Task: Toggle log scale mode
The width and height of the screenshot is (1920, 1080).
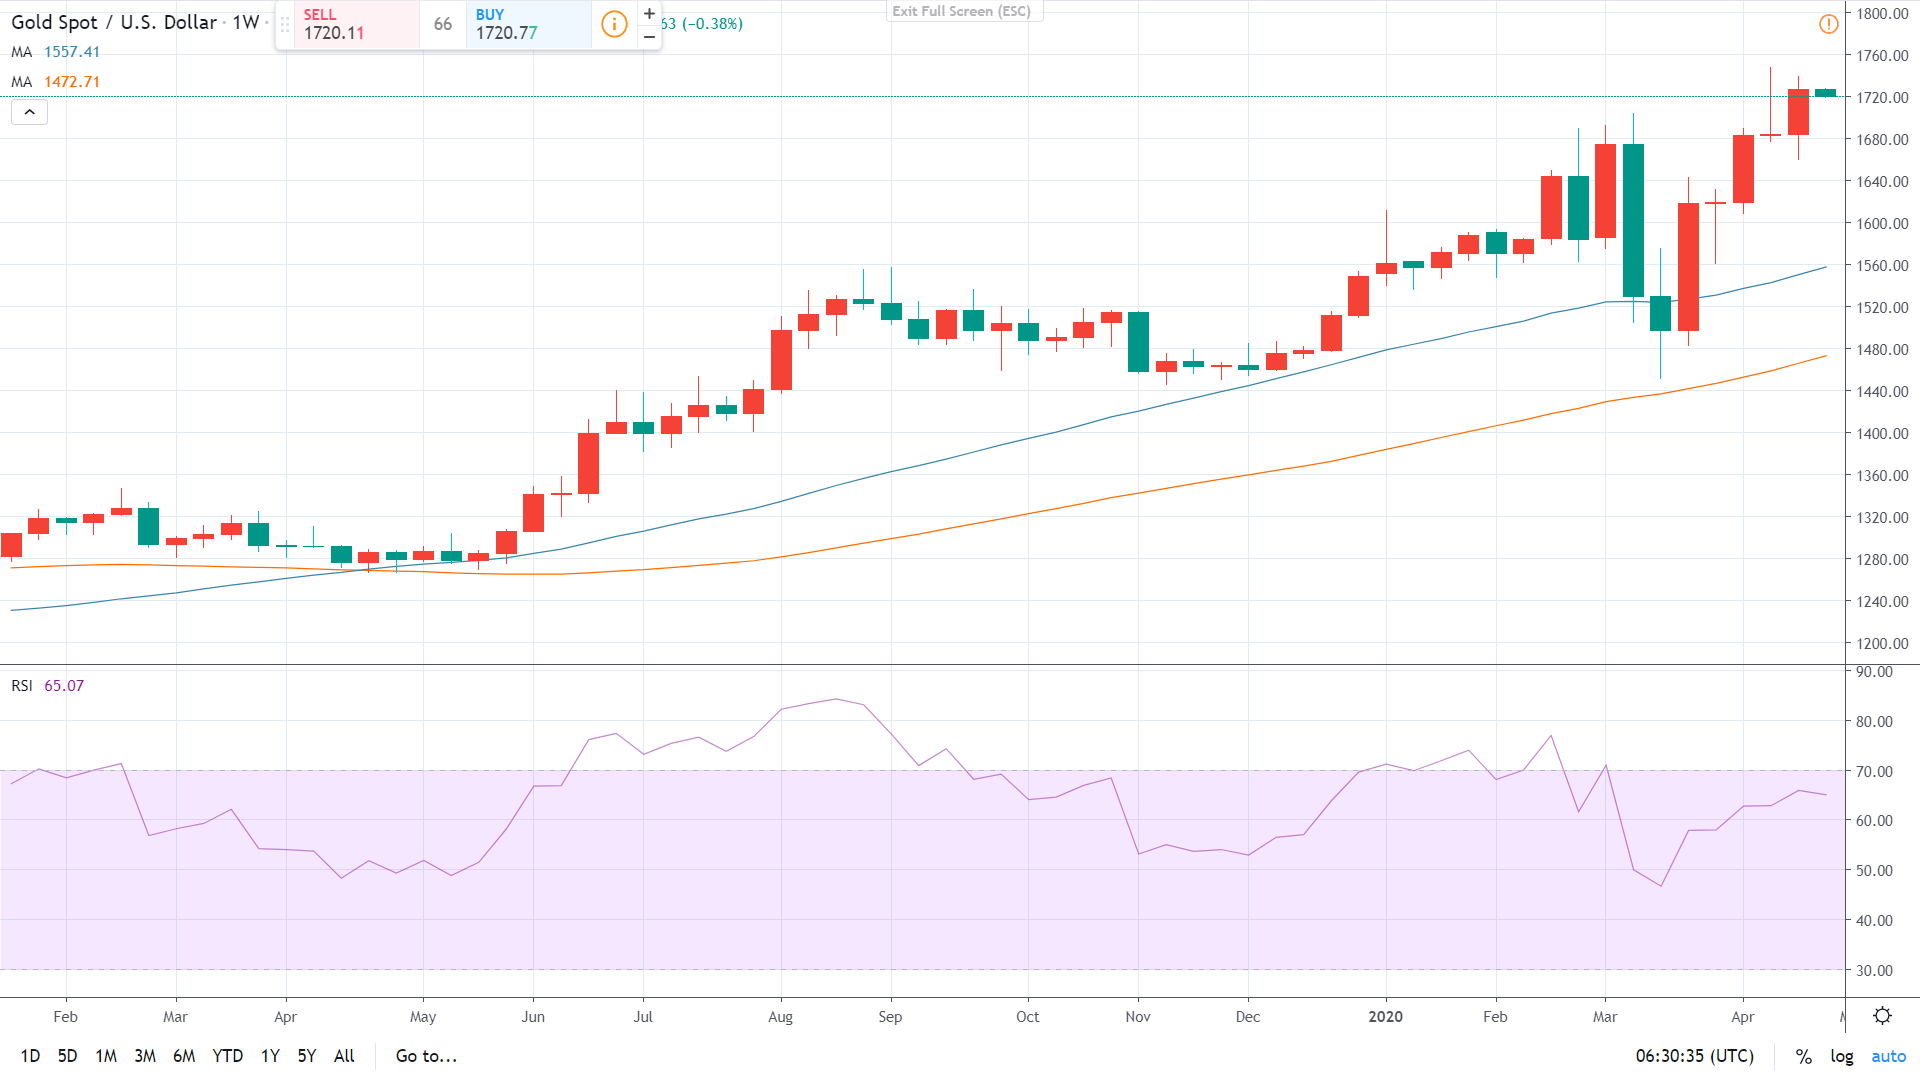Action: pos(1842,1056)
